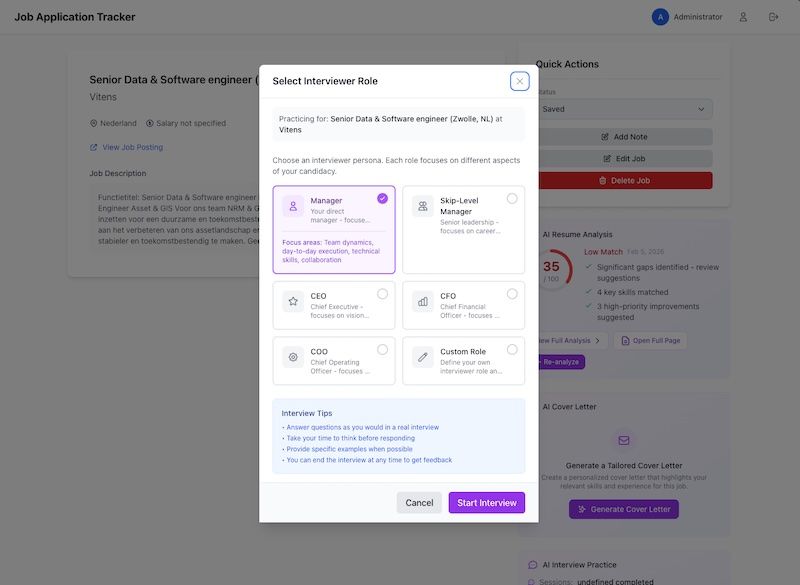Click the Interview Tips heading

307,413
